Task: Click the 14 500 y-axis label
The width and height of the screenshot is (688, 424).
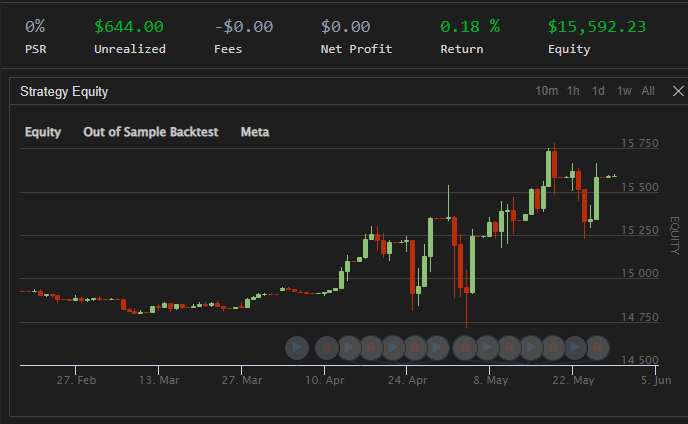Action: [640, 360]
